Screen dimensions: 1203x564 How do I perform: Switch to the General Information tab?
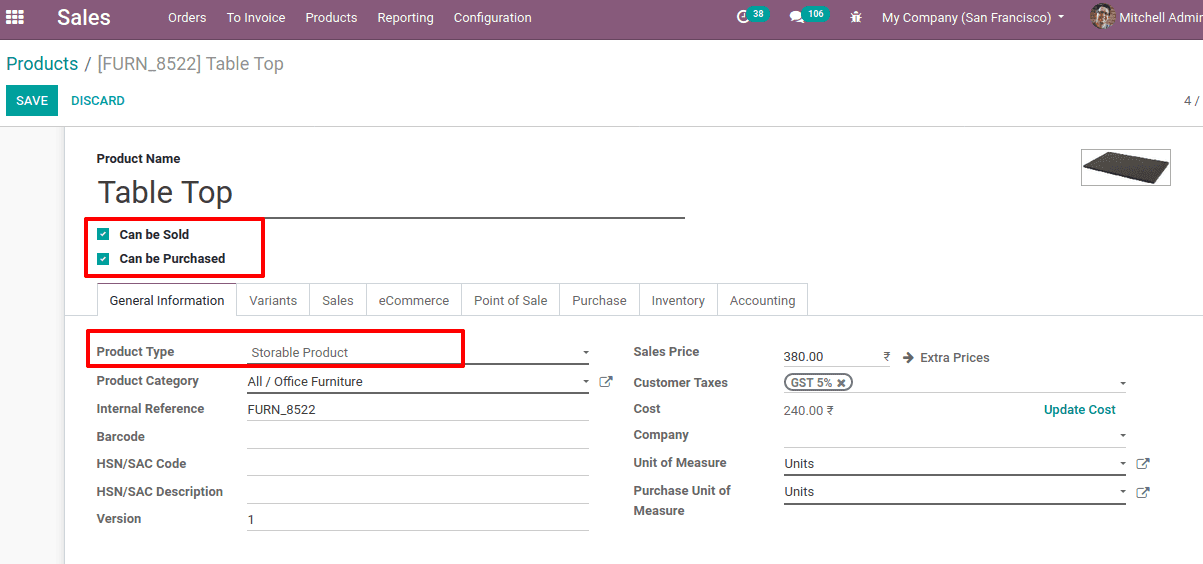167,300
